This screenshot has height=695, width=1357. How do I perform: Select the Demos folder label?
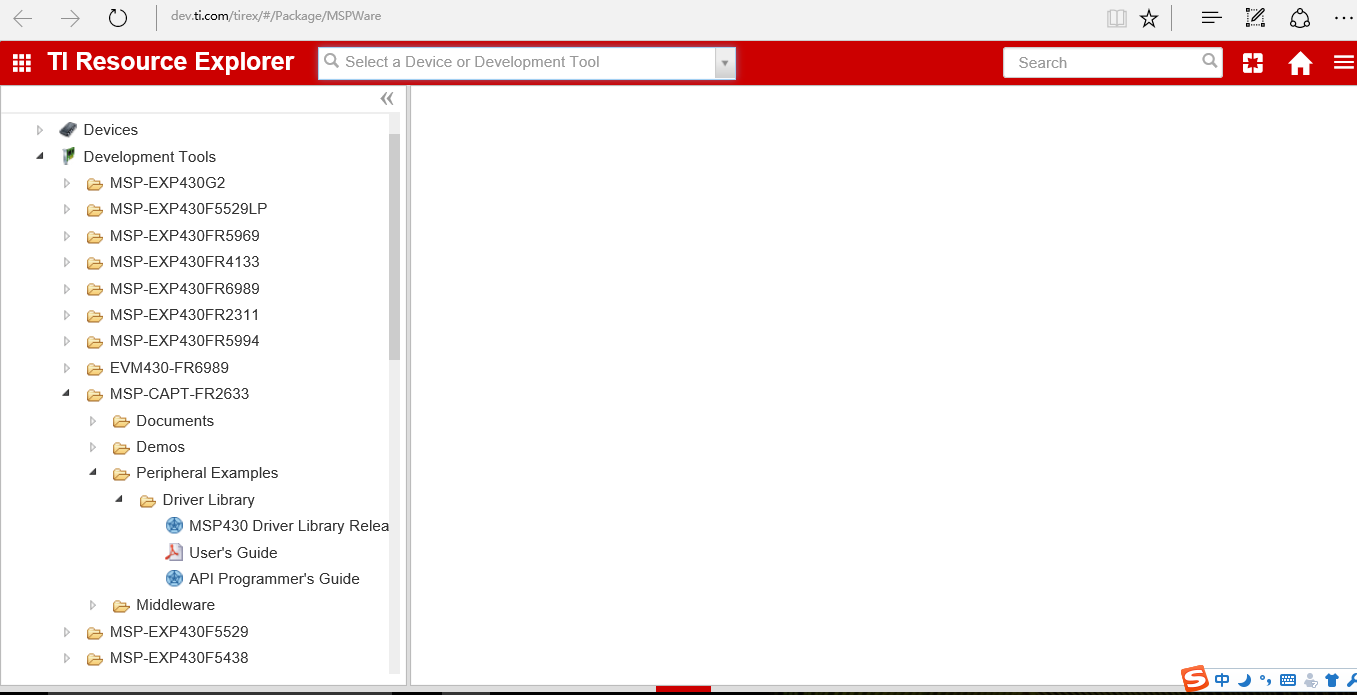tap(160, 447)
